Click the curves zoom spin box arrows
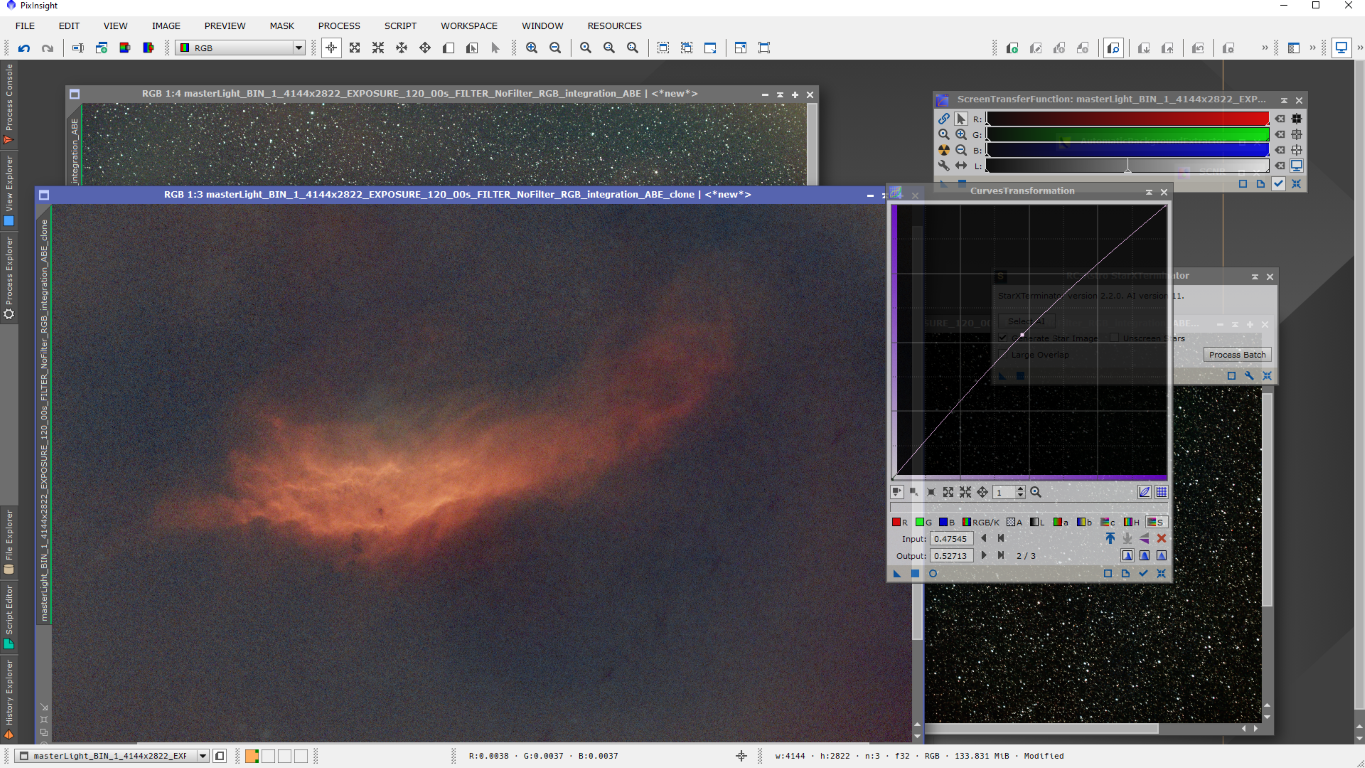 pos(1020,492)
